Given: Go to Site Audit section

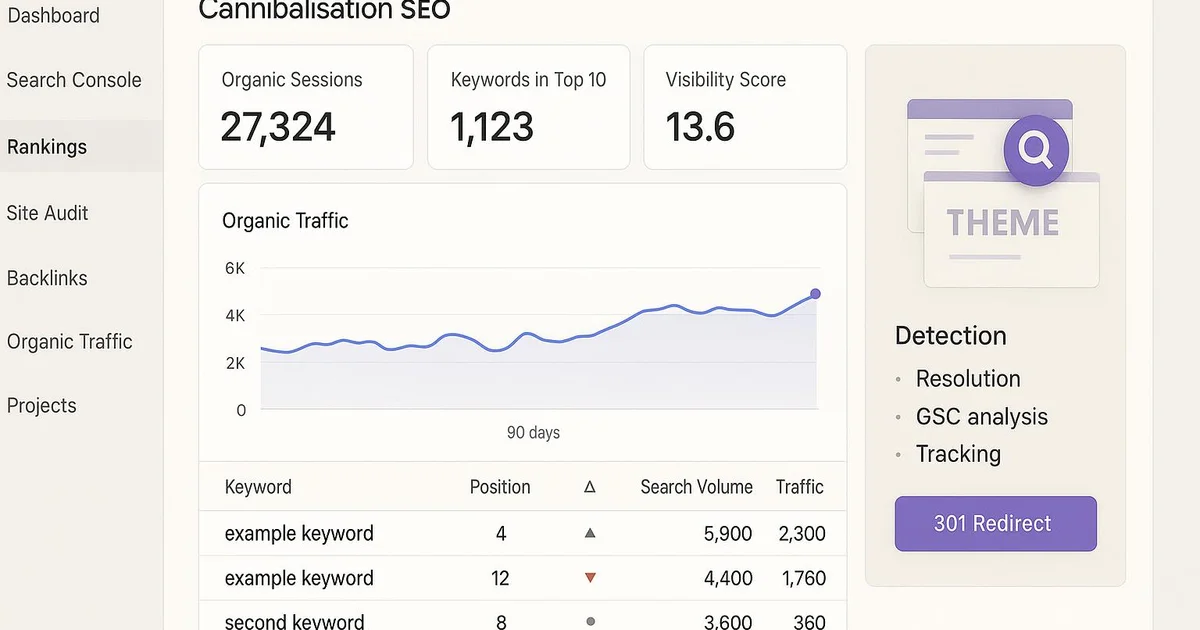Looking at the screenshot, I should click(47, 213).
